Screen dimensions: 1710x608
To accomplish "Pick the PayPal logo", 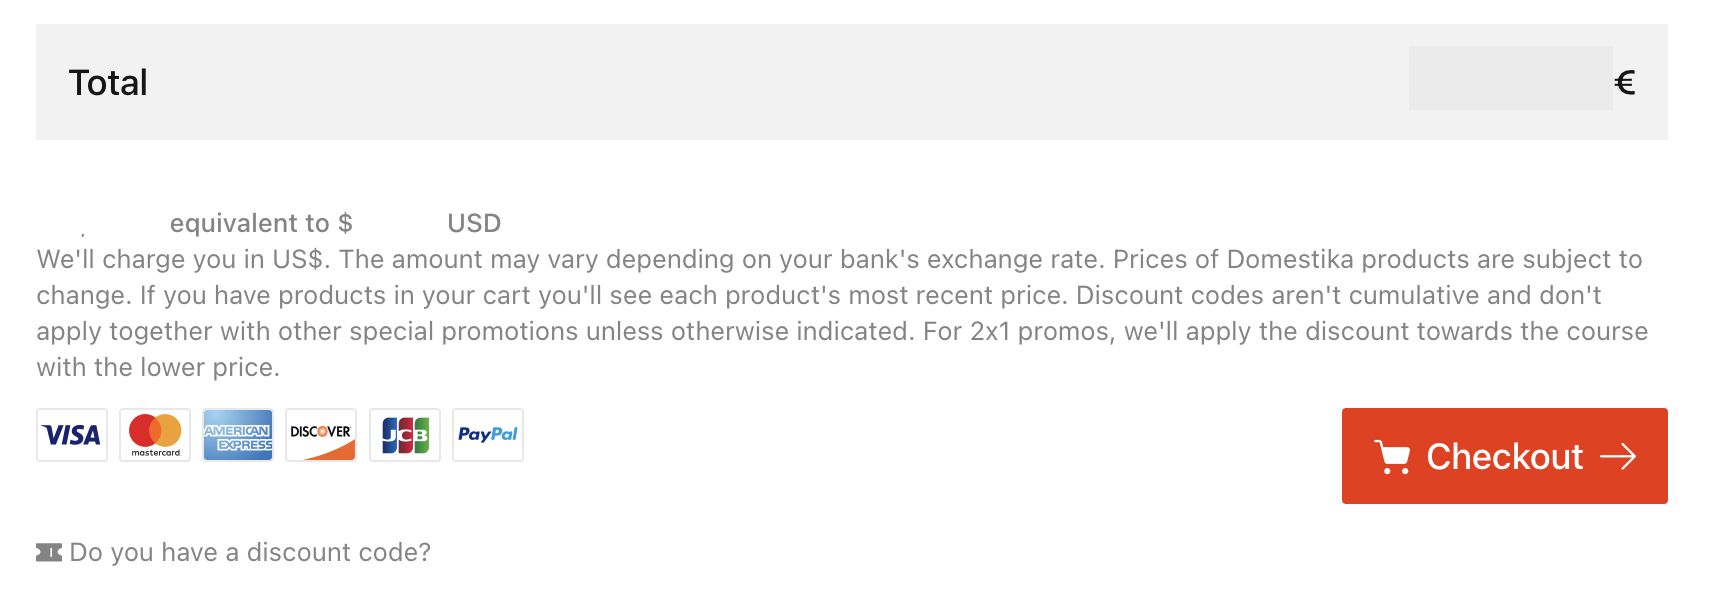I will point(488,435).
